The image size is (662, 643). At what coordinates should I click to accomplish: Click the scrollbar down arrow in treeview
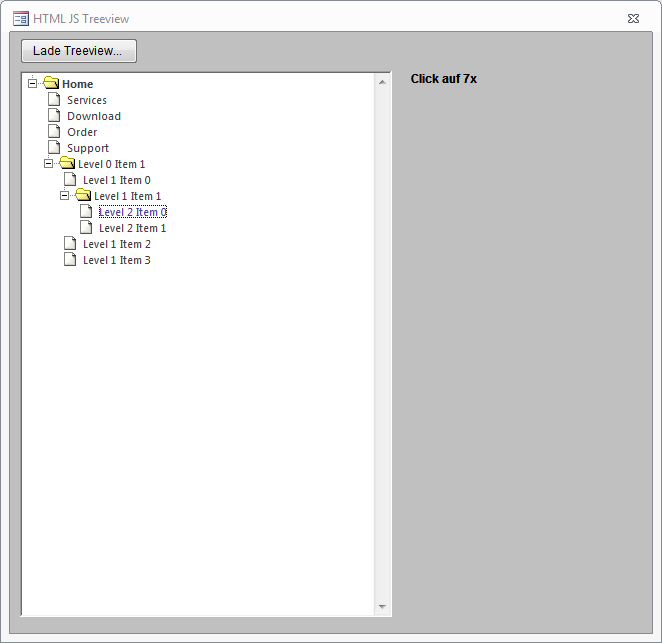pyautogui.click(x=382, y=607)
